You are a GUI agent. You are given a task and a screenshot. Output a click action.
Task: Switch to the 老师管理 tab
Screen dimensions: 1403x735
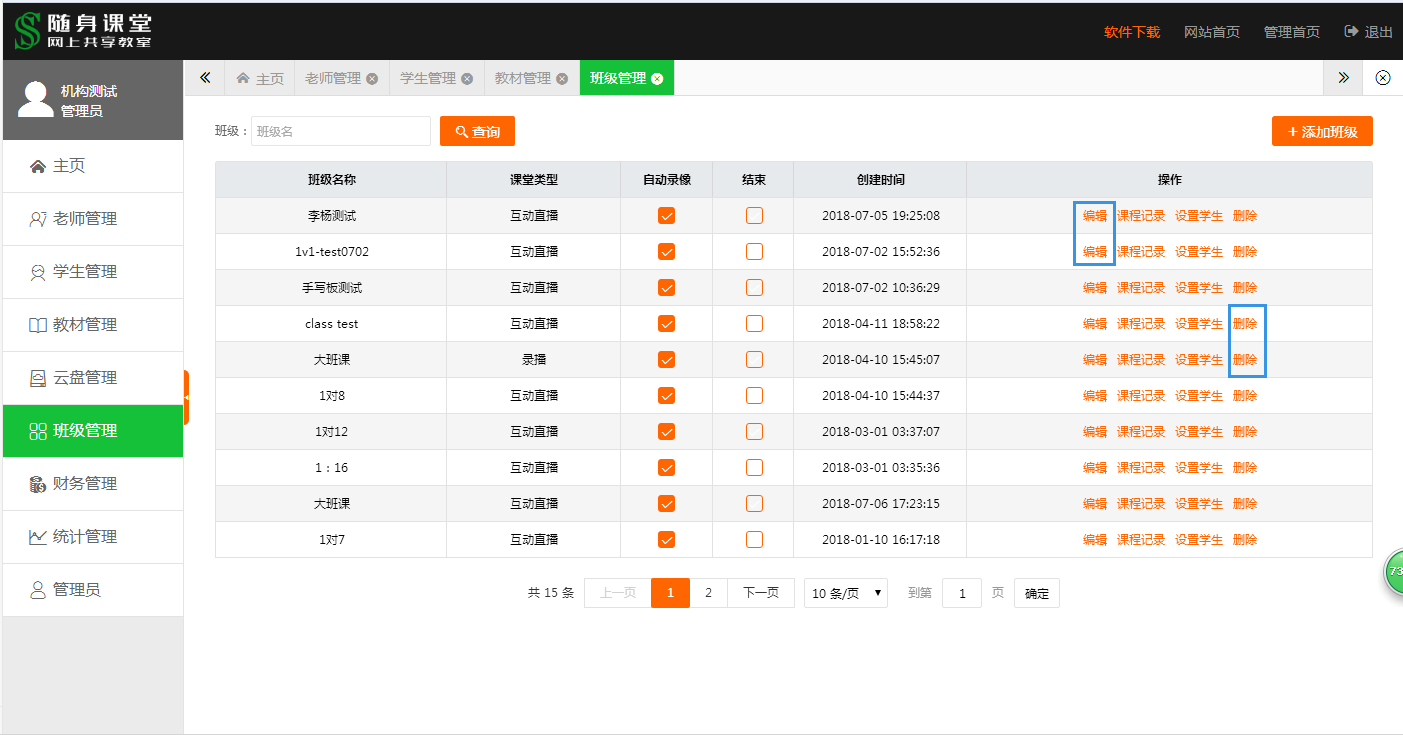click(332, 78)
